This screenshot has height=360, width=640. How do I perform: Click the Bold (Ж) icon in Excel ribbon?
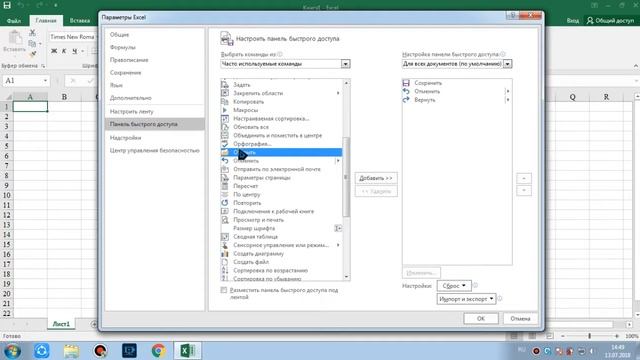(x=54, y=51)
